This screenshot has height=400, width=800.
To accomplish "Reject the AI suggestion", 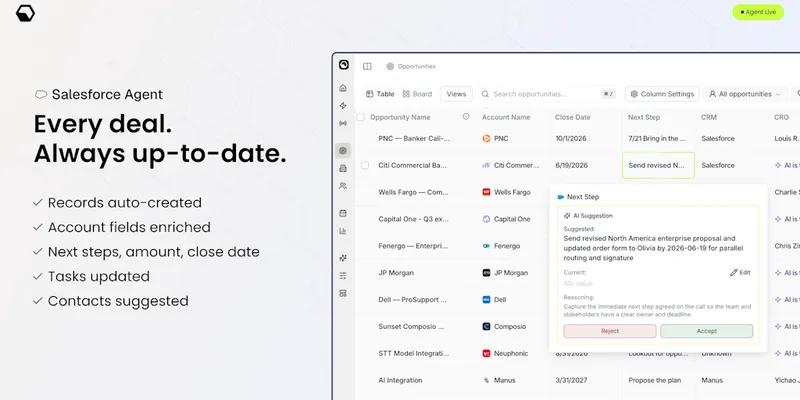I will point(610,331).
